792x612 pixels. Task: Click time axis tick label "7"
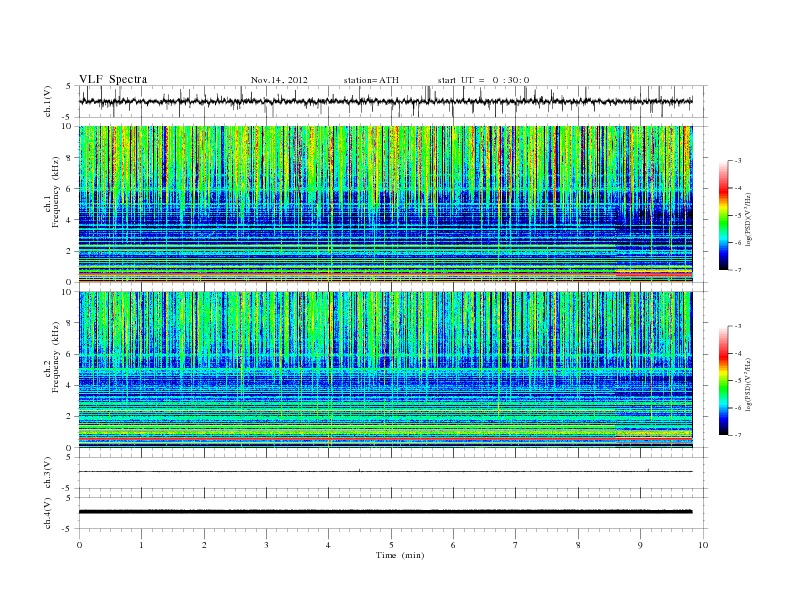[x=516, y=545]
